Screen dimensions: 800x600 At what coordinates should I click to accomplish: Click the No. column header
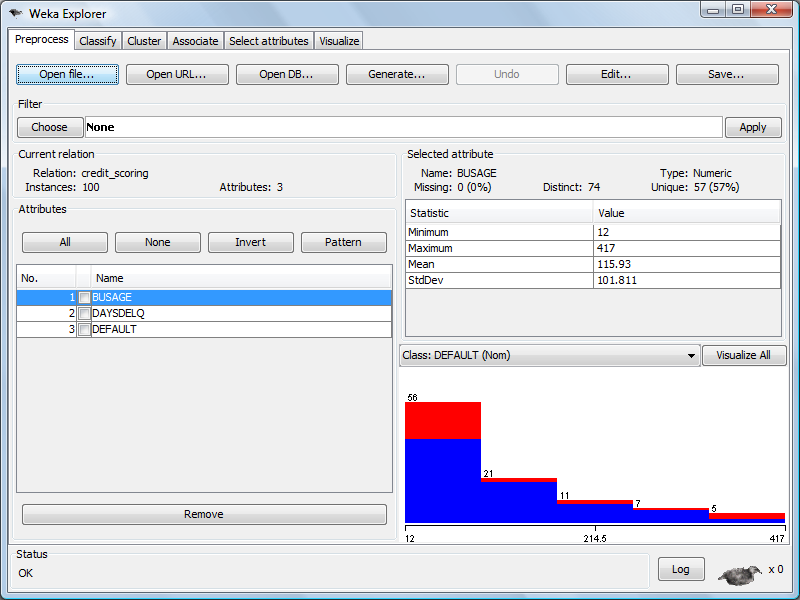click(x=46, y=278)
